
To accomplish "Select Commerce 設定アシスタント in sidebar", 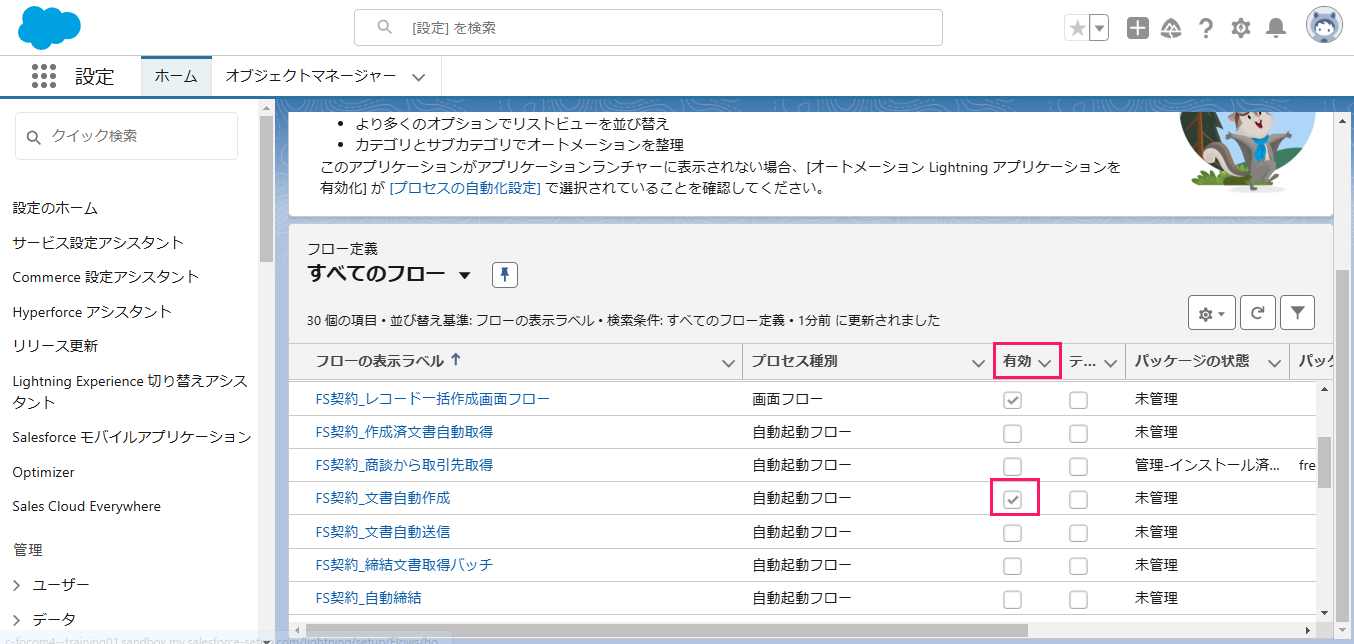I will tap(106, 276).
